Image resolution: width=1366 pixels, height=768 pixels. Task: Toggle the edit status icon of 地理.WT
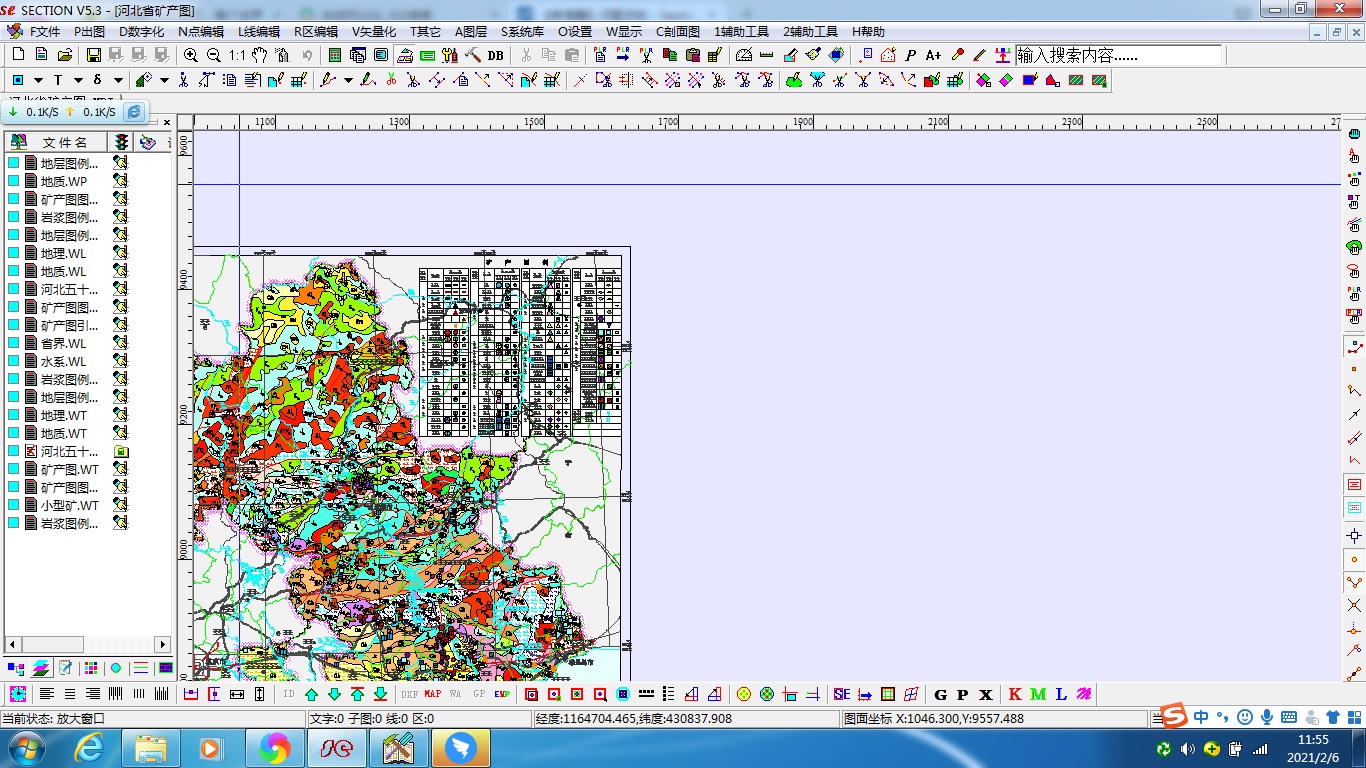120,415
